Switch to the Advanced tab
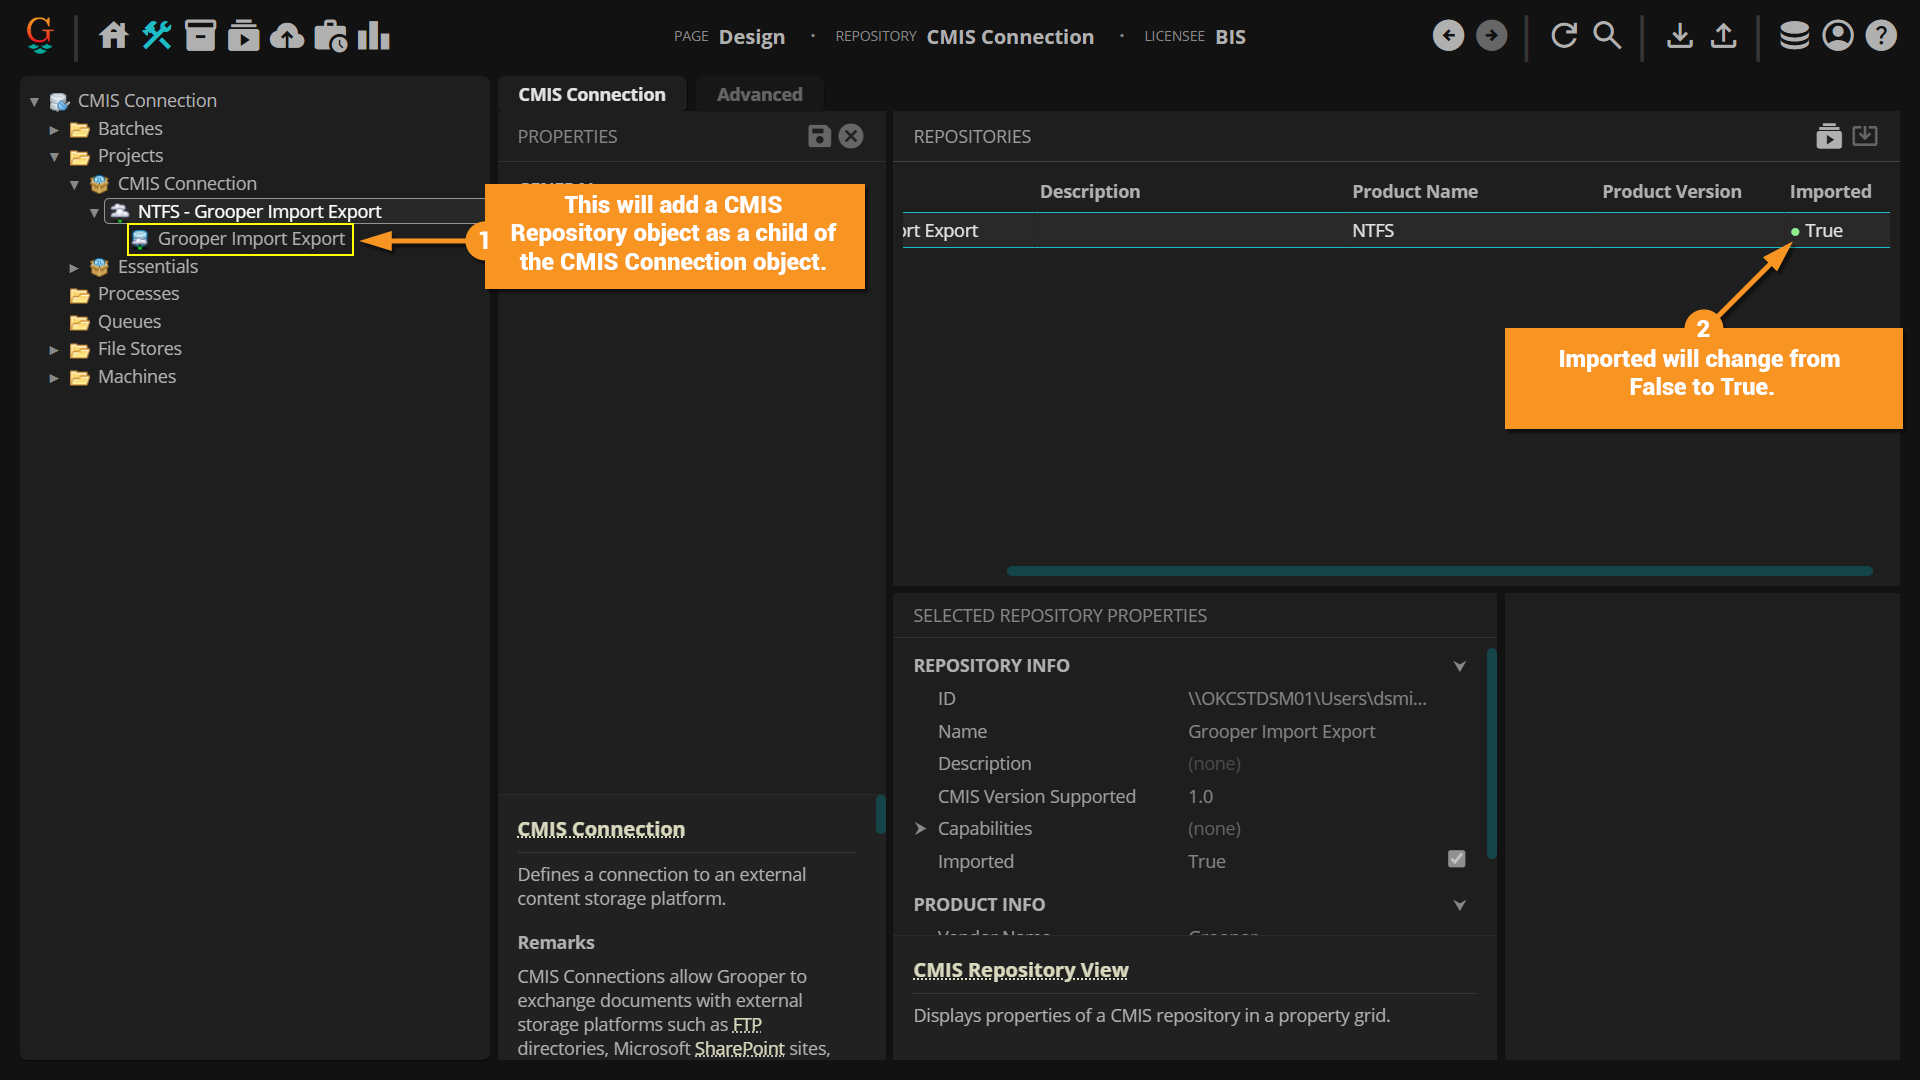 pyautogui.click(x=759, y=94)
